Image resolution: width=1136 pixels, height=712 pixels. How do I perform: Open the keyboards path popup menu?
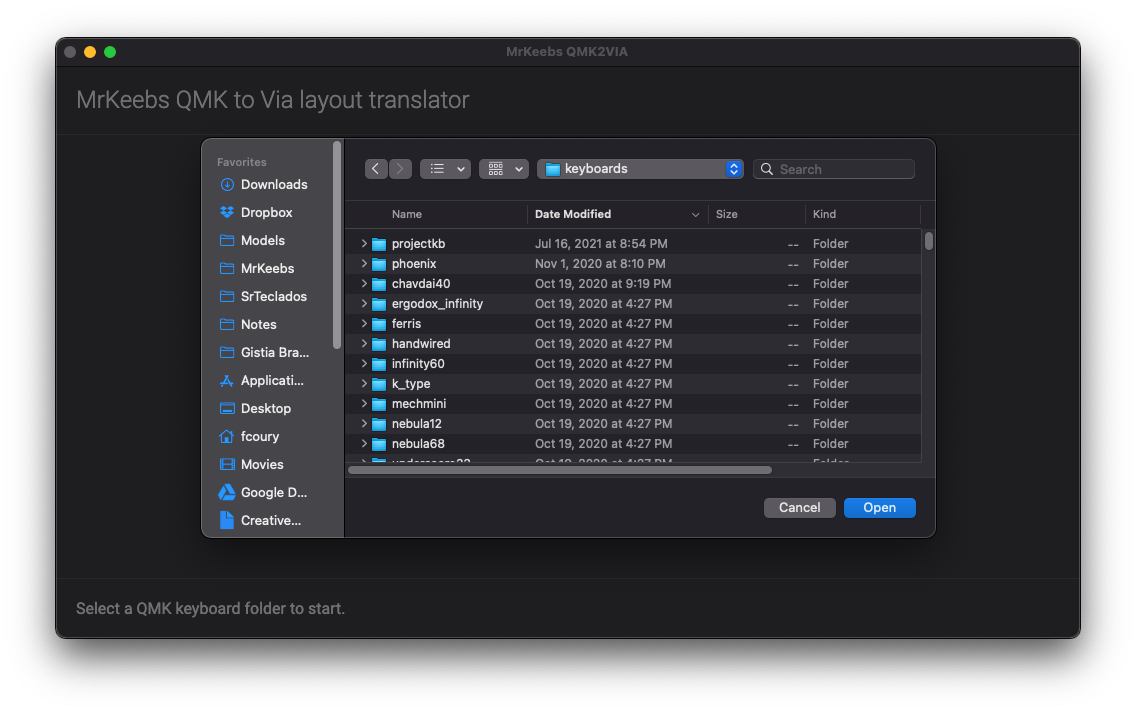[640, 169]
